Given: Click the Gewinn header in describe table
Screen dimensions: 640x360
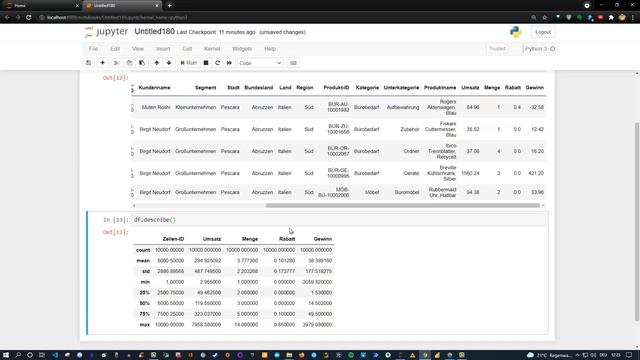Looking at the screenshot, I should pos(322,239).
